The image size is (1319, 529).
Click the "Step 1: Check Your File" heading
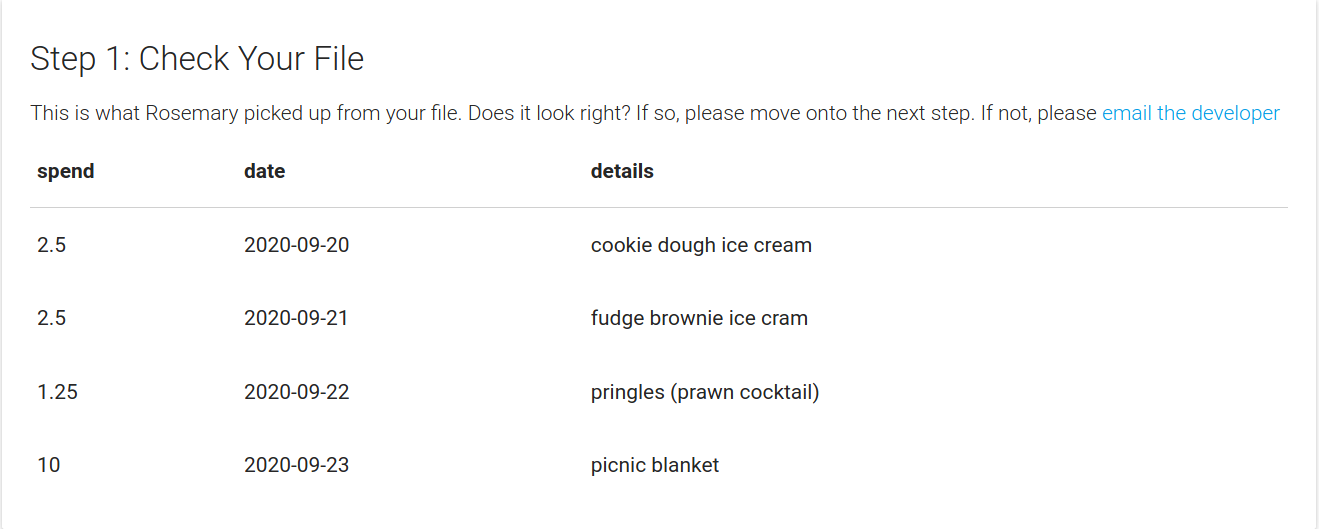coord(197,59)
